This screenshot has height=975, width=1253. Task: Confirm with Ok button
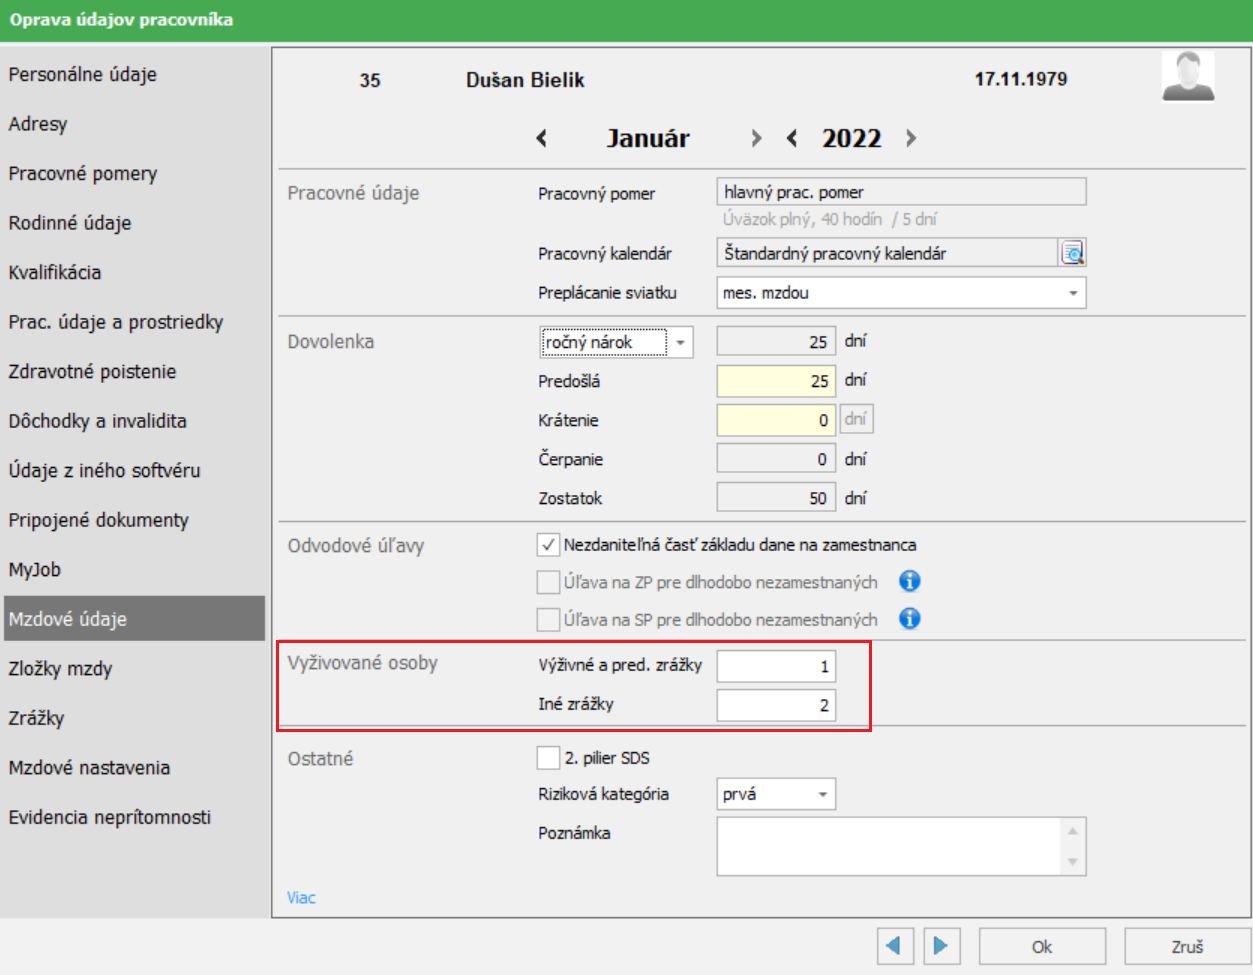(1042, 946)
